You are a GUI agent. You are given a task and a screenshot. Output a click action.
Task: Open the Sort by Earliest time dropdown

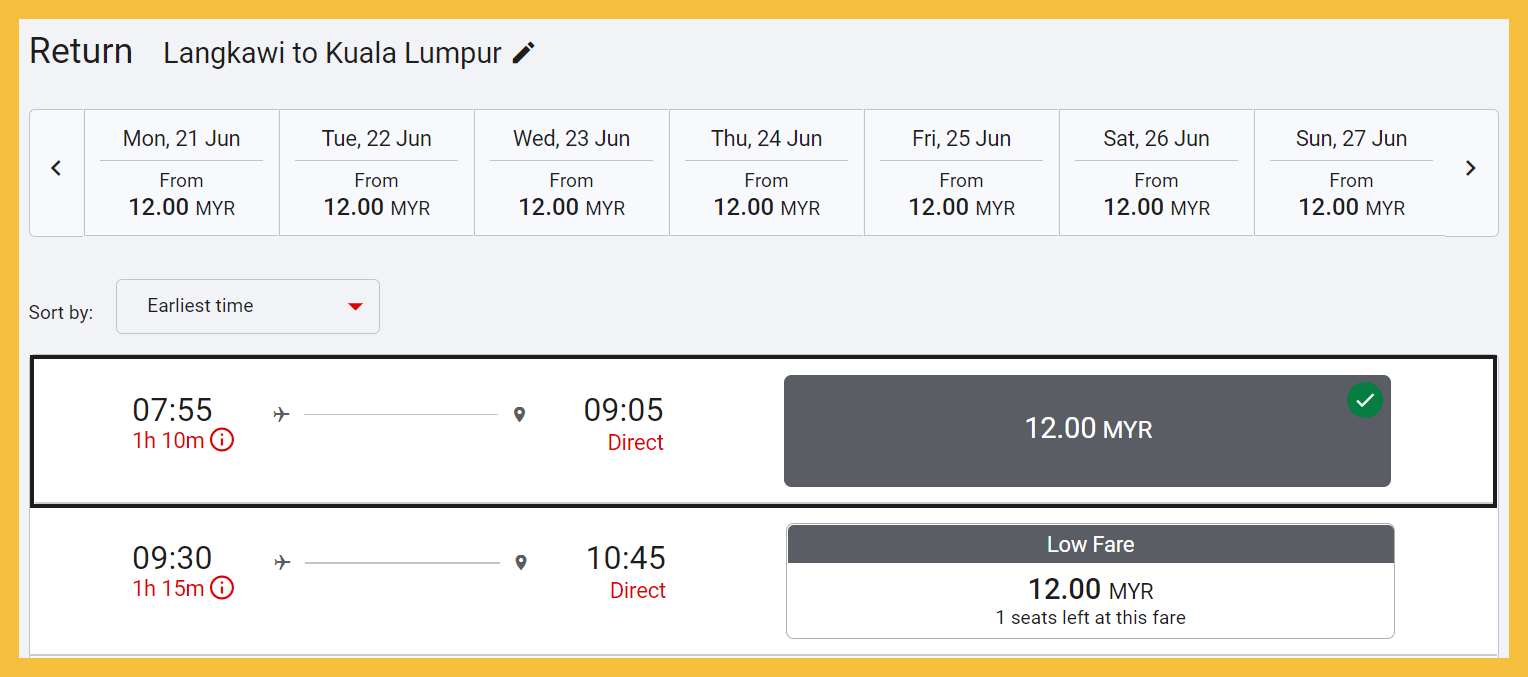247,306
